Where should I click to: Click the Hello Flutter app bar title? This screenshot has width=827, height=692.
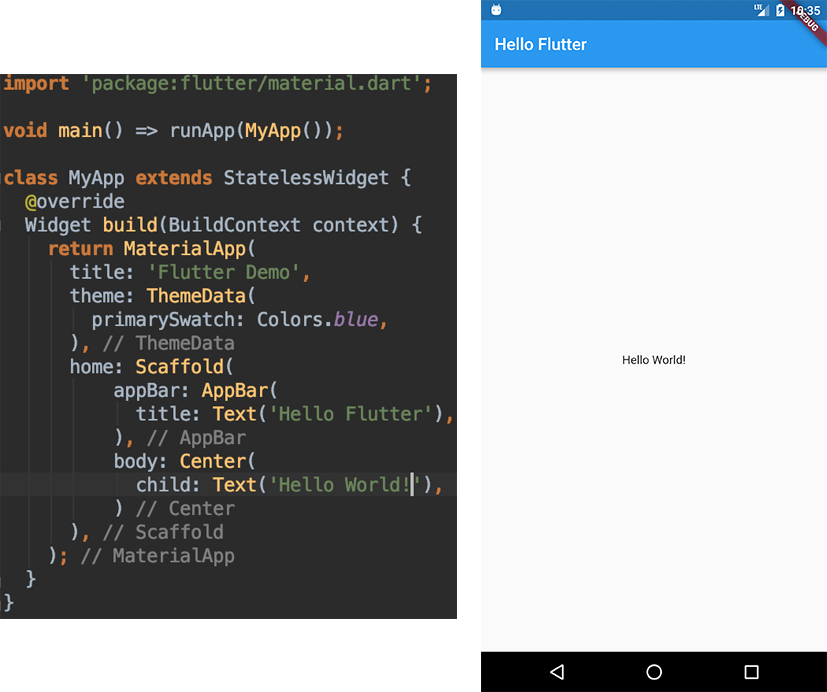(540, 44)
